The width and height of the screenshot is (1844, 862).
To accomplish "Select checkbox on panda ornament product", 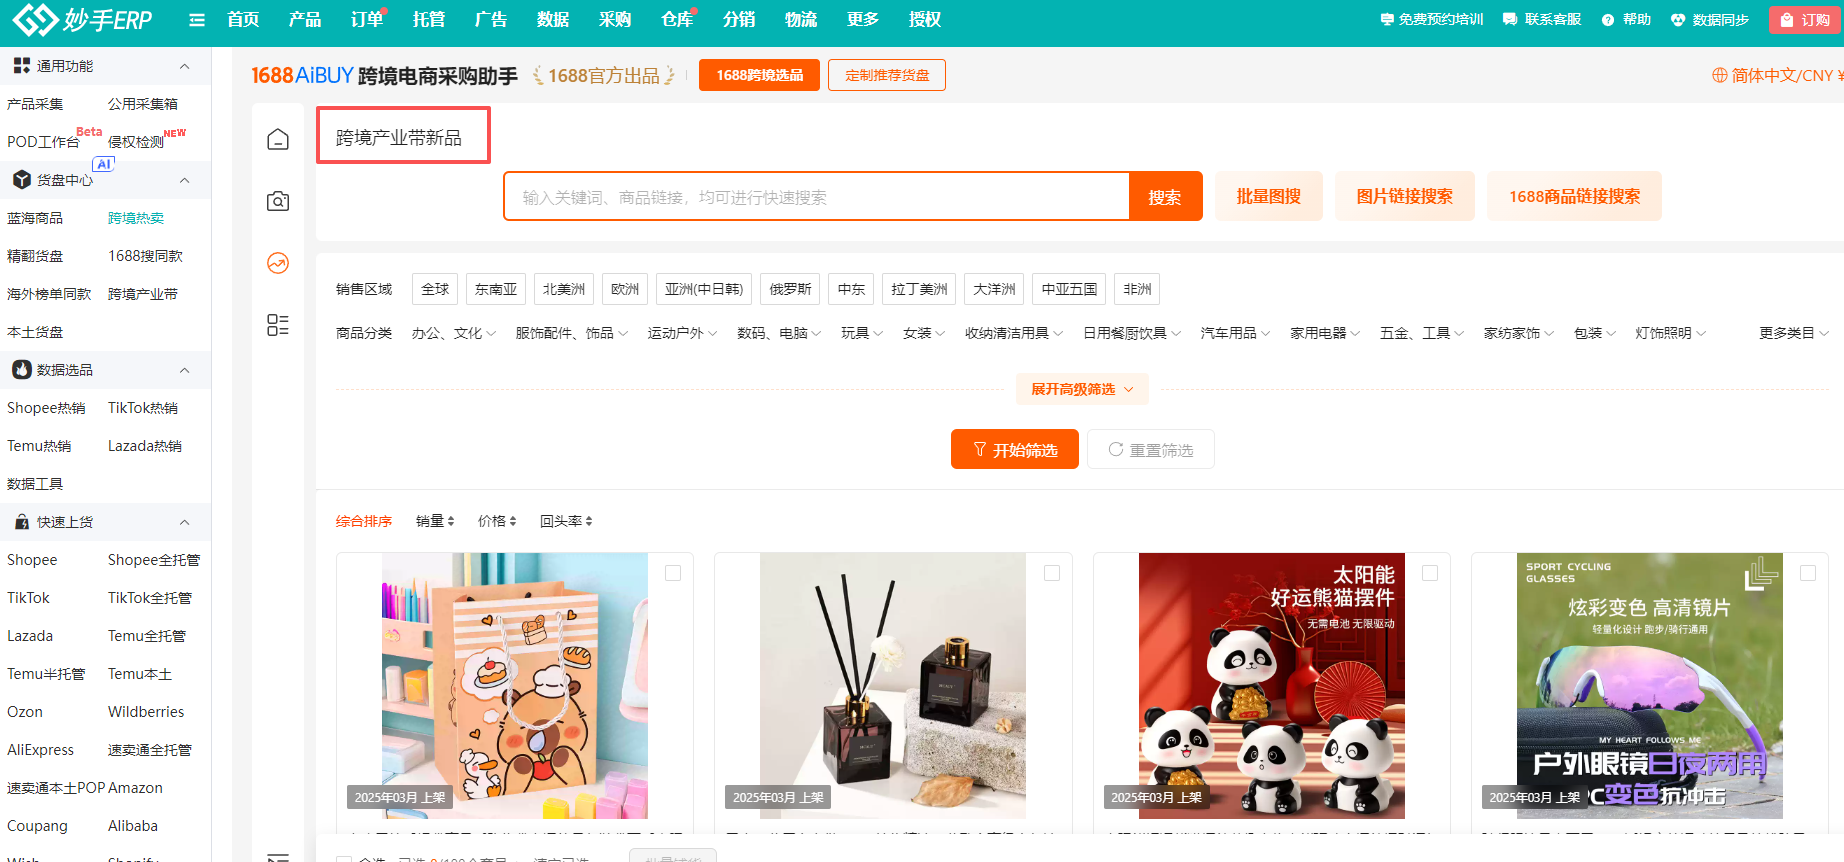I will (x=1430, y=573).
